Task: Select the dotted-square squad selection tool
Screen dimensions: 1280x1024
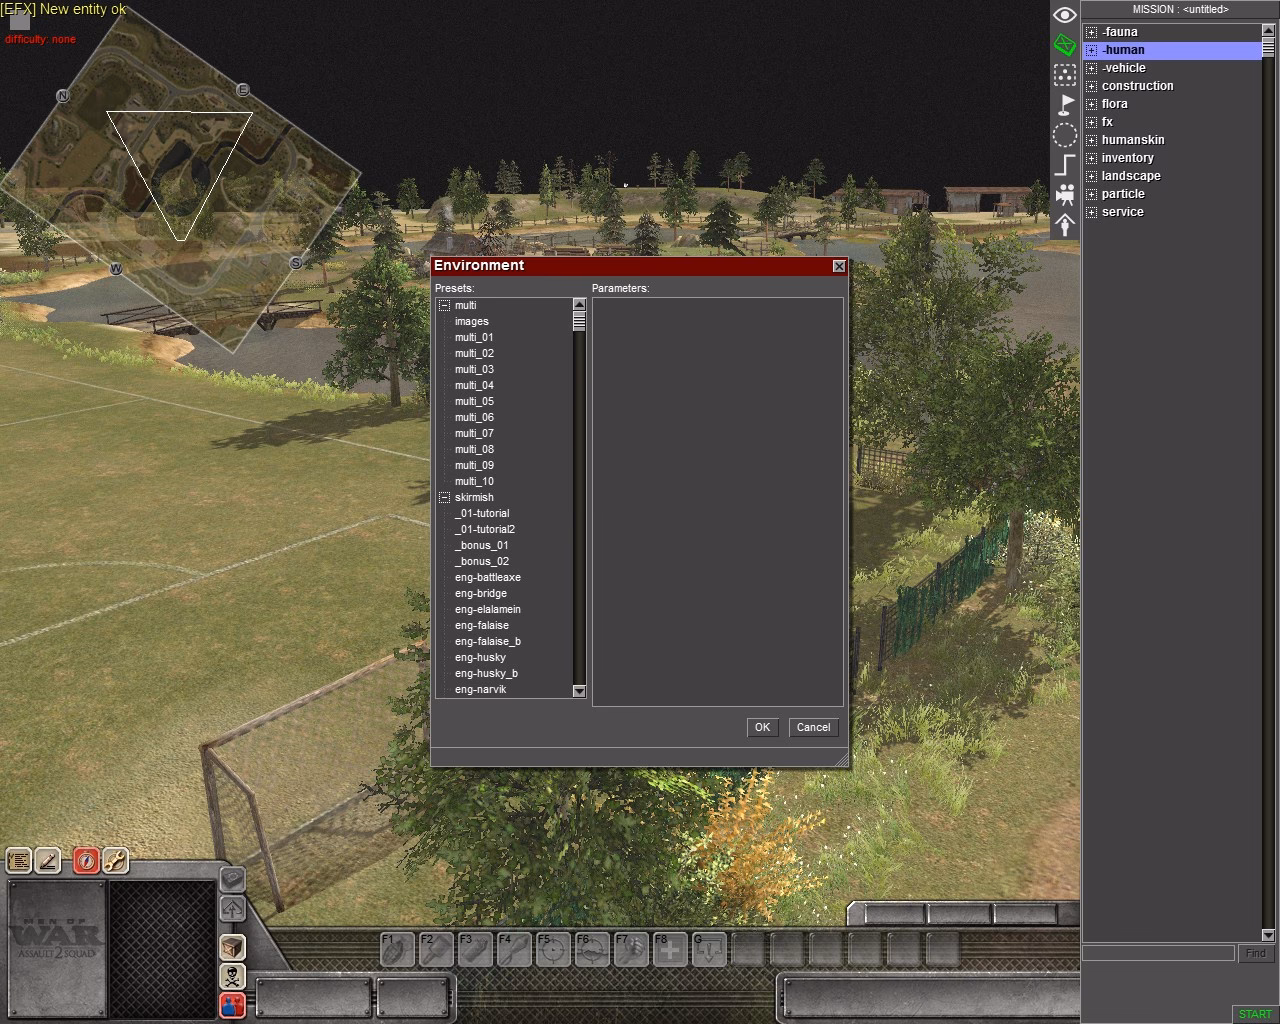Action: (x=1065, y=75)
